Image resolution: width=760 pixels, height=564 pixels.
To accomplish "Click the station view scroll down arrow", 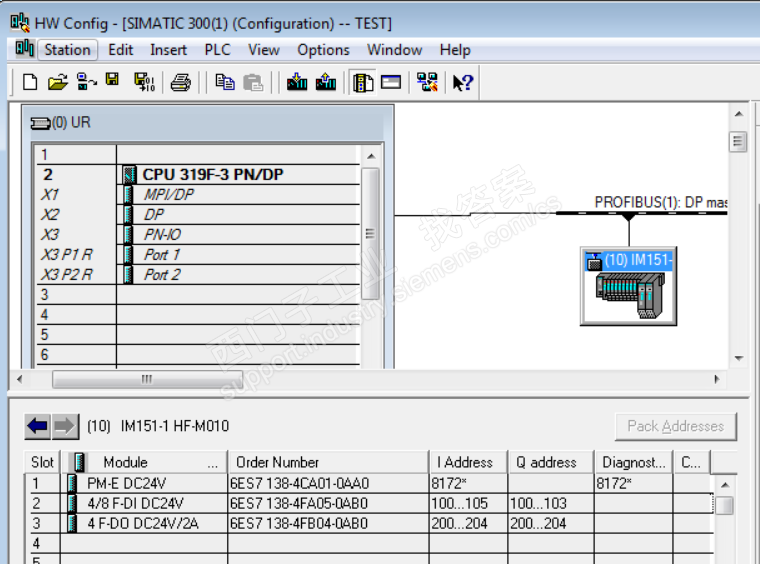I will point(739,359).
